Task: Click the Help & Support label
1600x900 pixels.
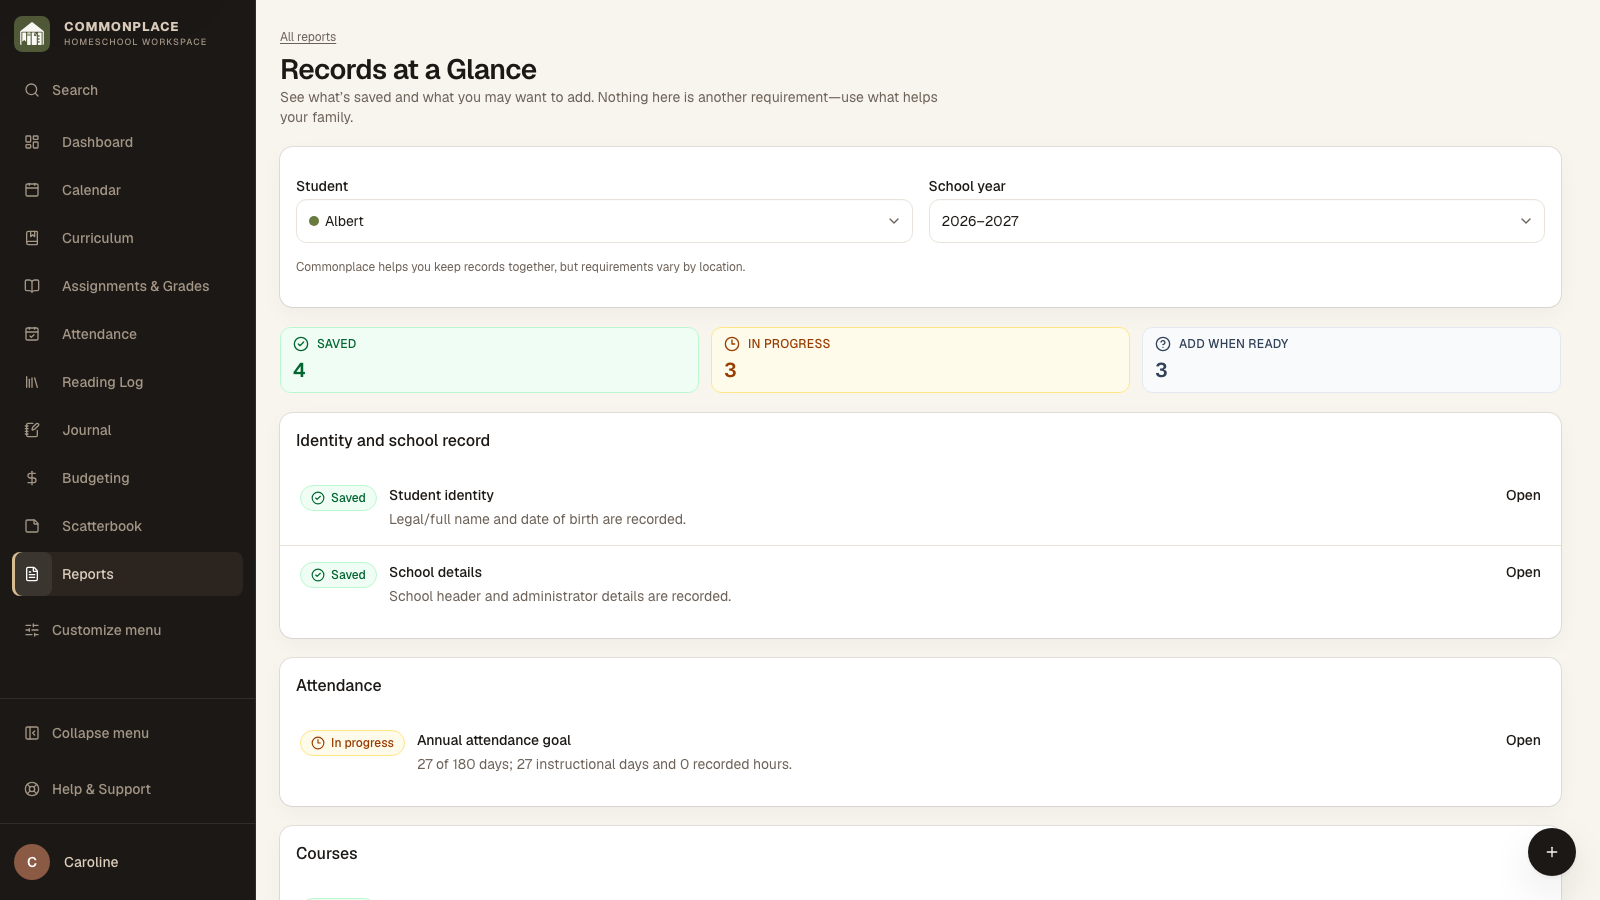Action: pyautogui.click(x=101, y=789)
